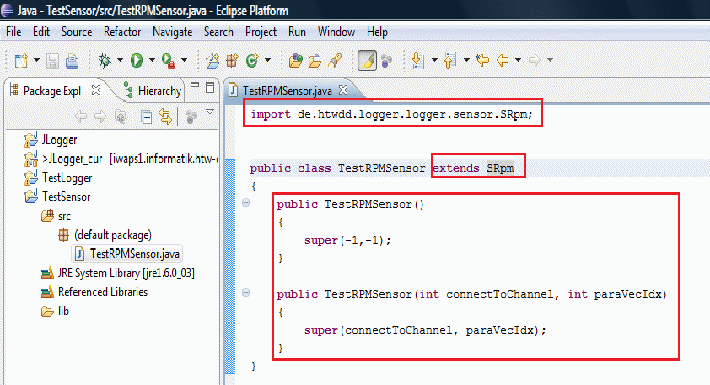
Task: Open the Refactor menu
Action: pyautogui.click(x=122, y=32)
